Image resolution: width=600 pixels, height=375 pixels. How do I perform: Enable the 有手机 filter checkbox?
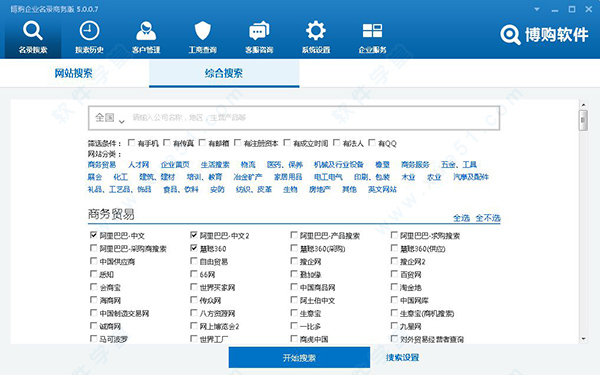(x=131, y=143)
